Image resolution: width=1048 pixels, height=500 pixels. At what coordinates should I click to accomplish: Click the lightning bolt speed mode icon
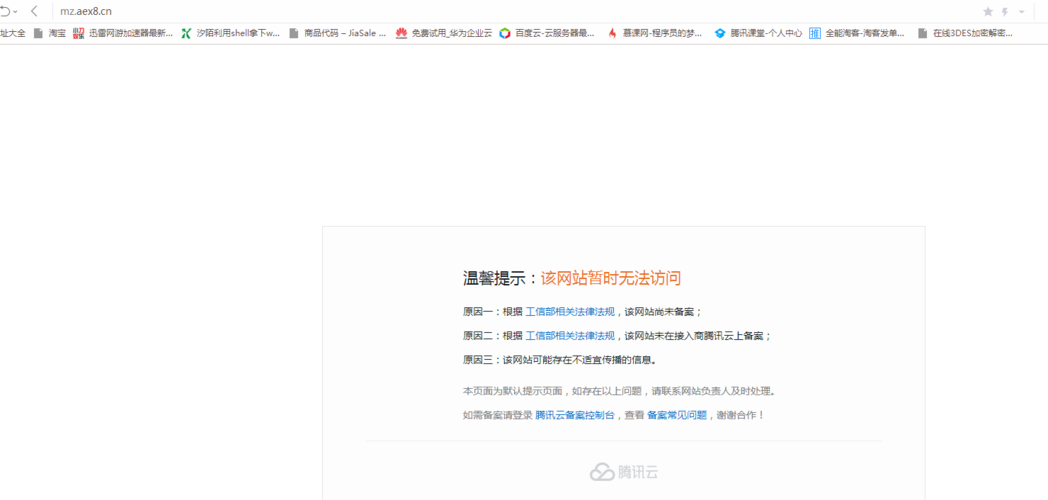tap(1005, 12)
